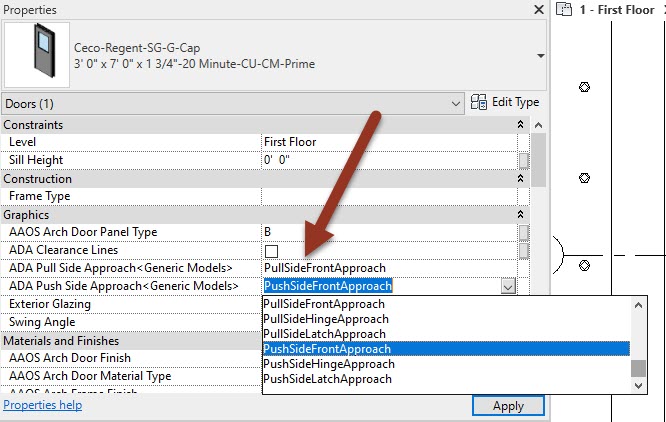This screenshot has height=422, width=666.
Task: Click the top grid marker in the drawing
Action: [x=584, y=87]
